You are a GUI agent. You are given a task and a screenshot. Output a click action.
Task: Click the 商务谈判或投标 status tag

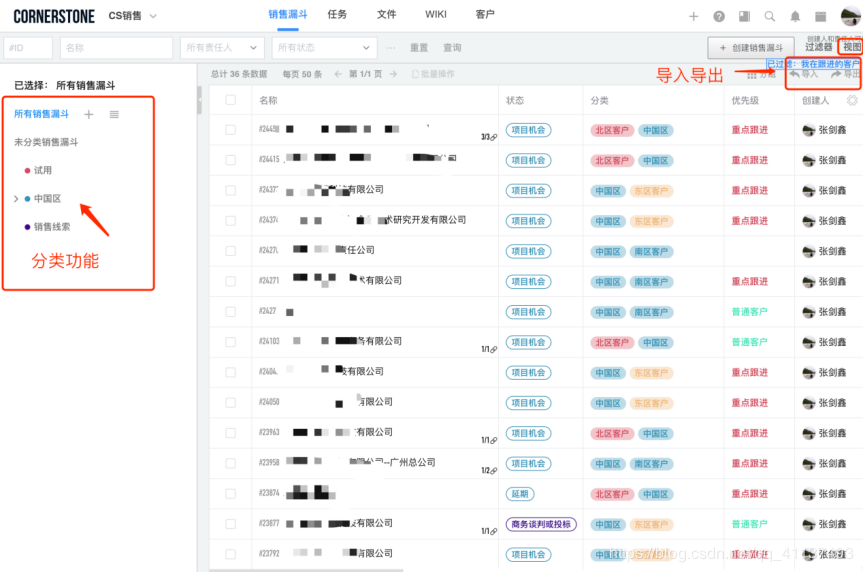pos(541,524)
